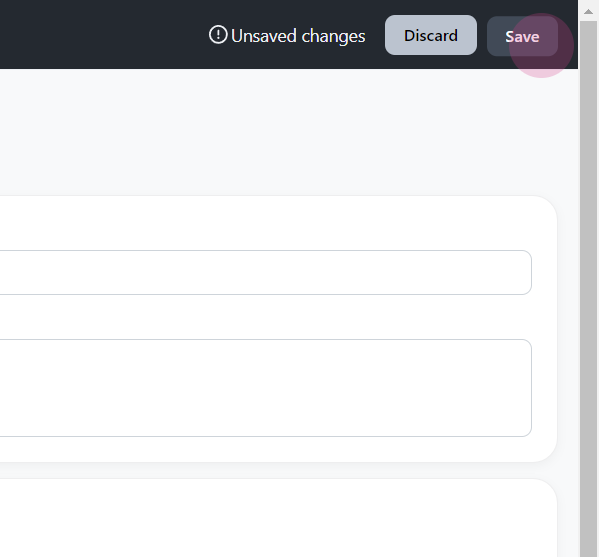Focus the large multi-line text area
The image size is (599, 557).
coord(266,388)
